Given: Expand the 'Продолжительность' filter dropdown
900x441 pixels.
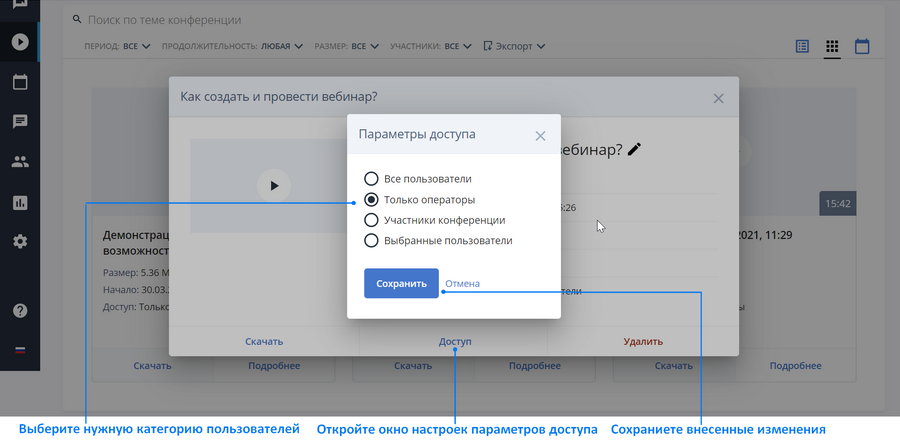Looking at the screenshot, I should [232, 46].
